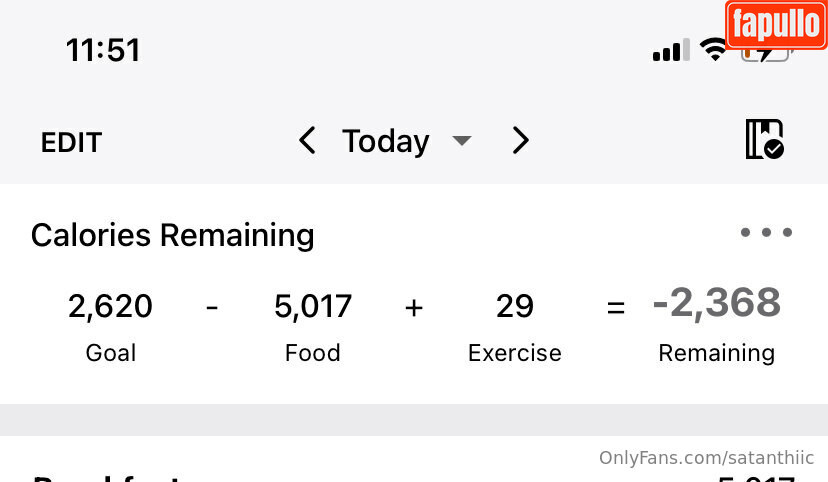Tap the Calories Remaining heading
Viewport: 828px width, 482px height.
(x=172, y=235)
